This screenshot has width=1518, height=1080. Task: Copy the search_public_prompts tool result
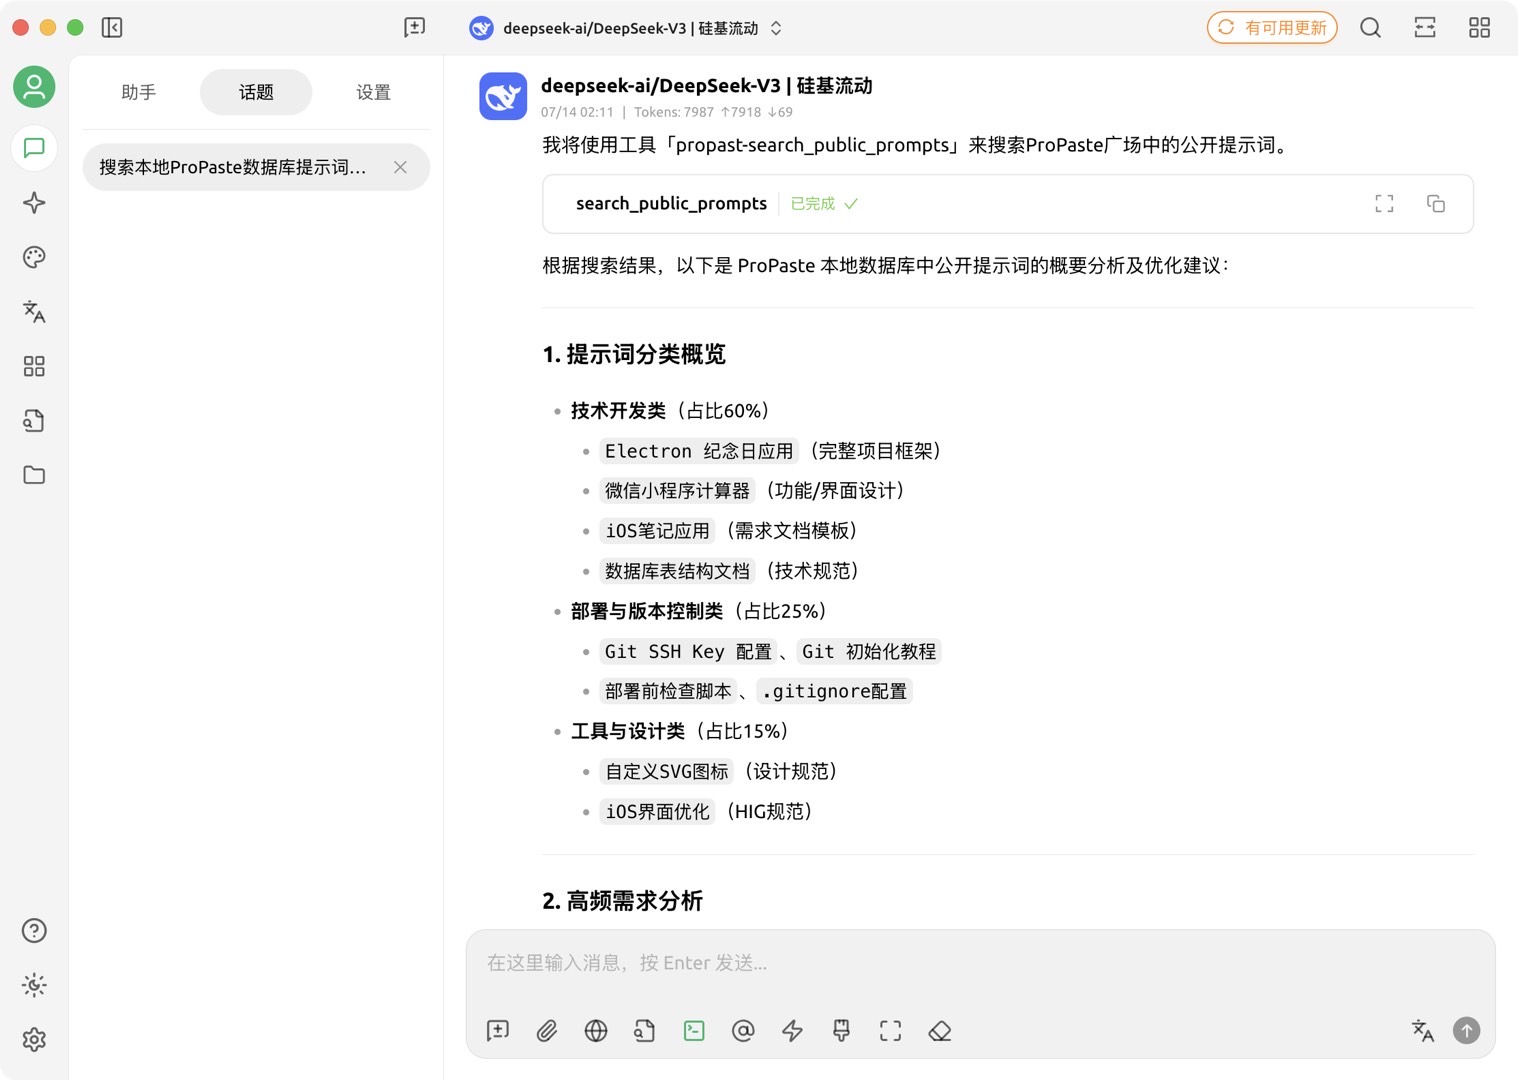pyautogui.click(x=1436, y=204)
